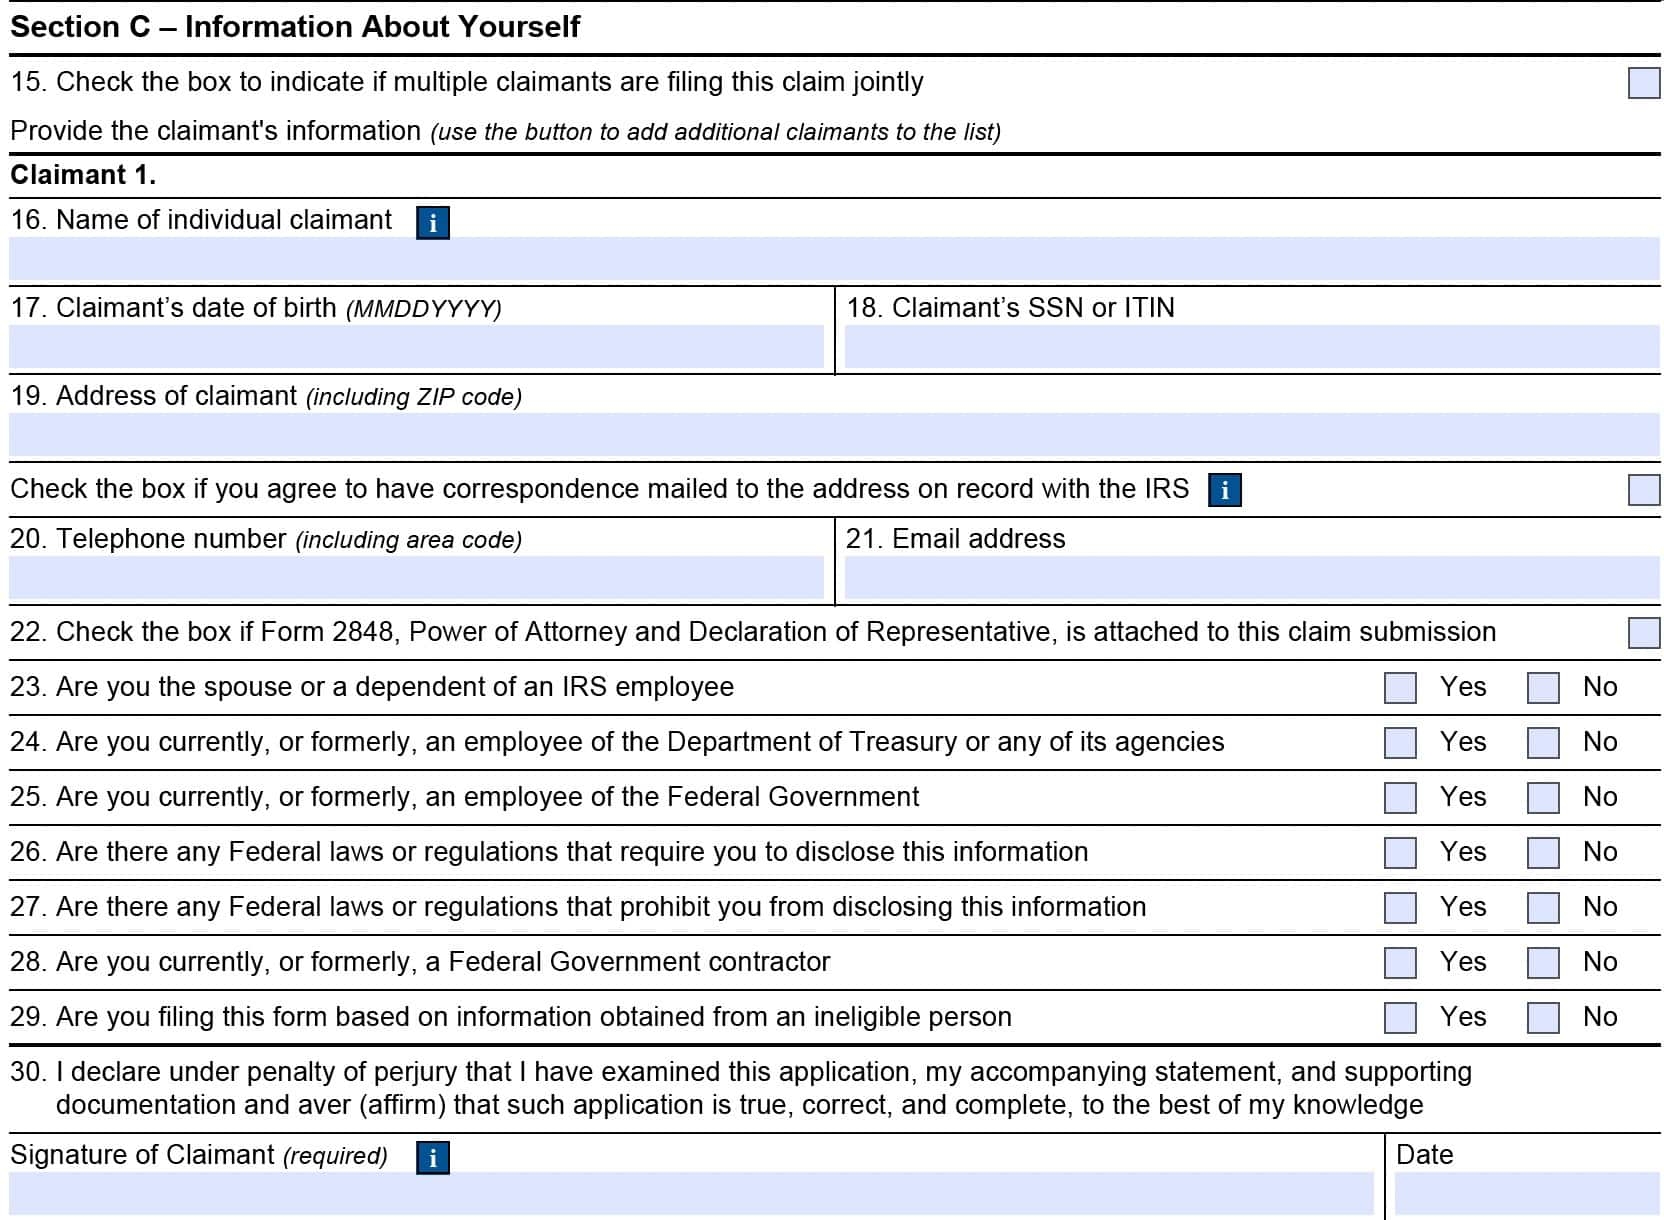Click the info icon beside item 16
Screen dimensions: 1664x1220
(432, 222)
